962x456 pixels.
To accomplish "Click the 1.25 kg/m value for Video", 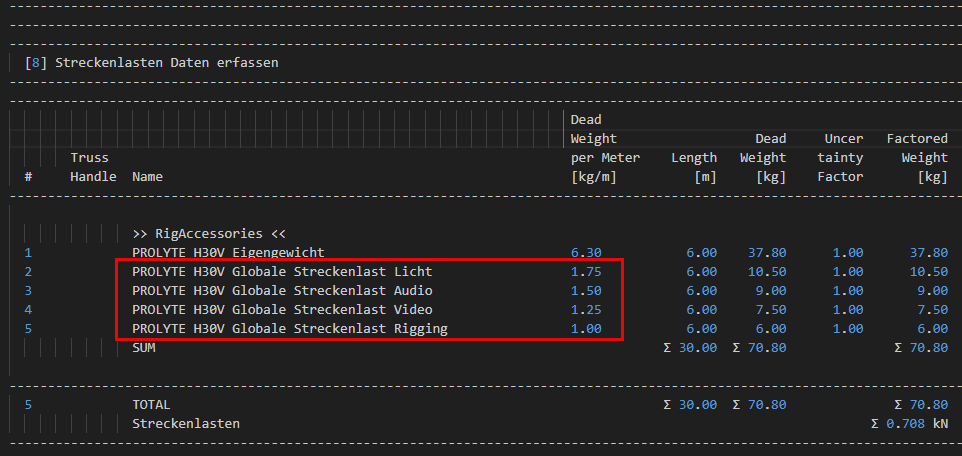I will (x=585, y=310).
